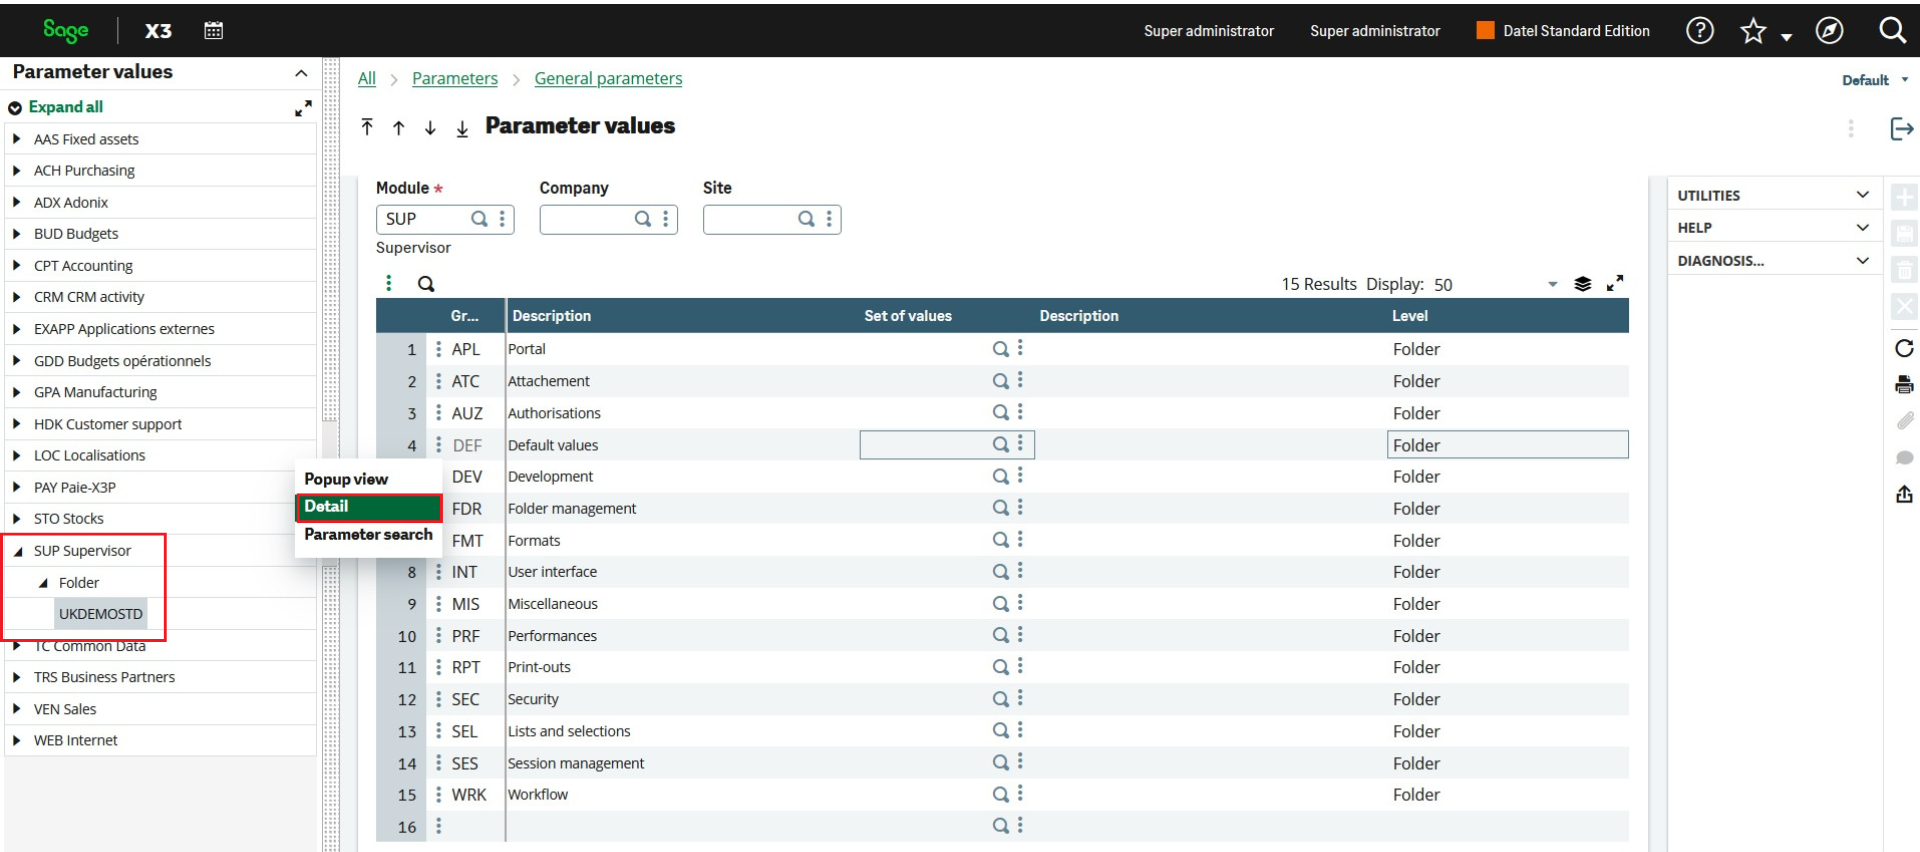Click the export upload icon

coord(1904,494)
